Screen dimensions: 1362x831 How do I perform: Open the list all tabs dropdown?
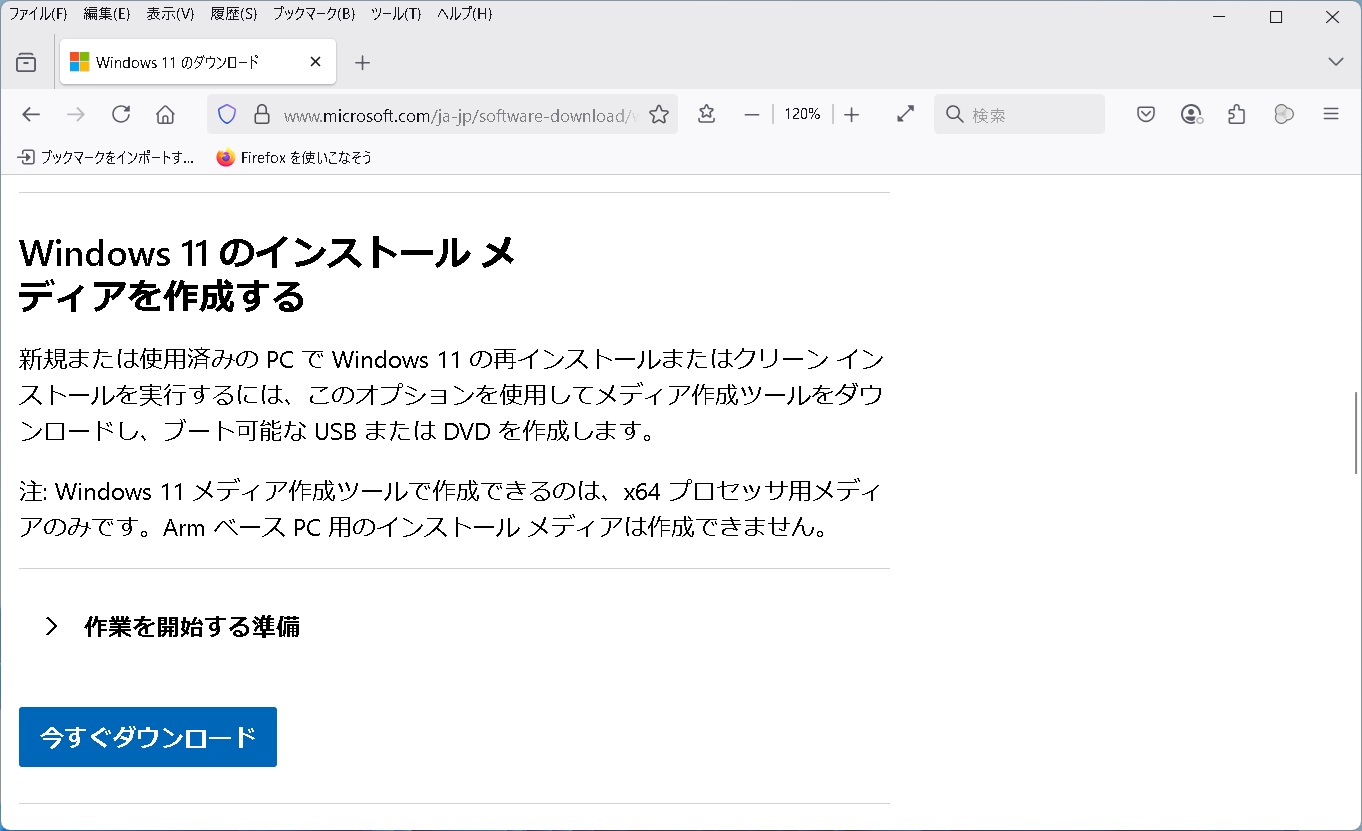(x=1335, y=62)
